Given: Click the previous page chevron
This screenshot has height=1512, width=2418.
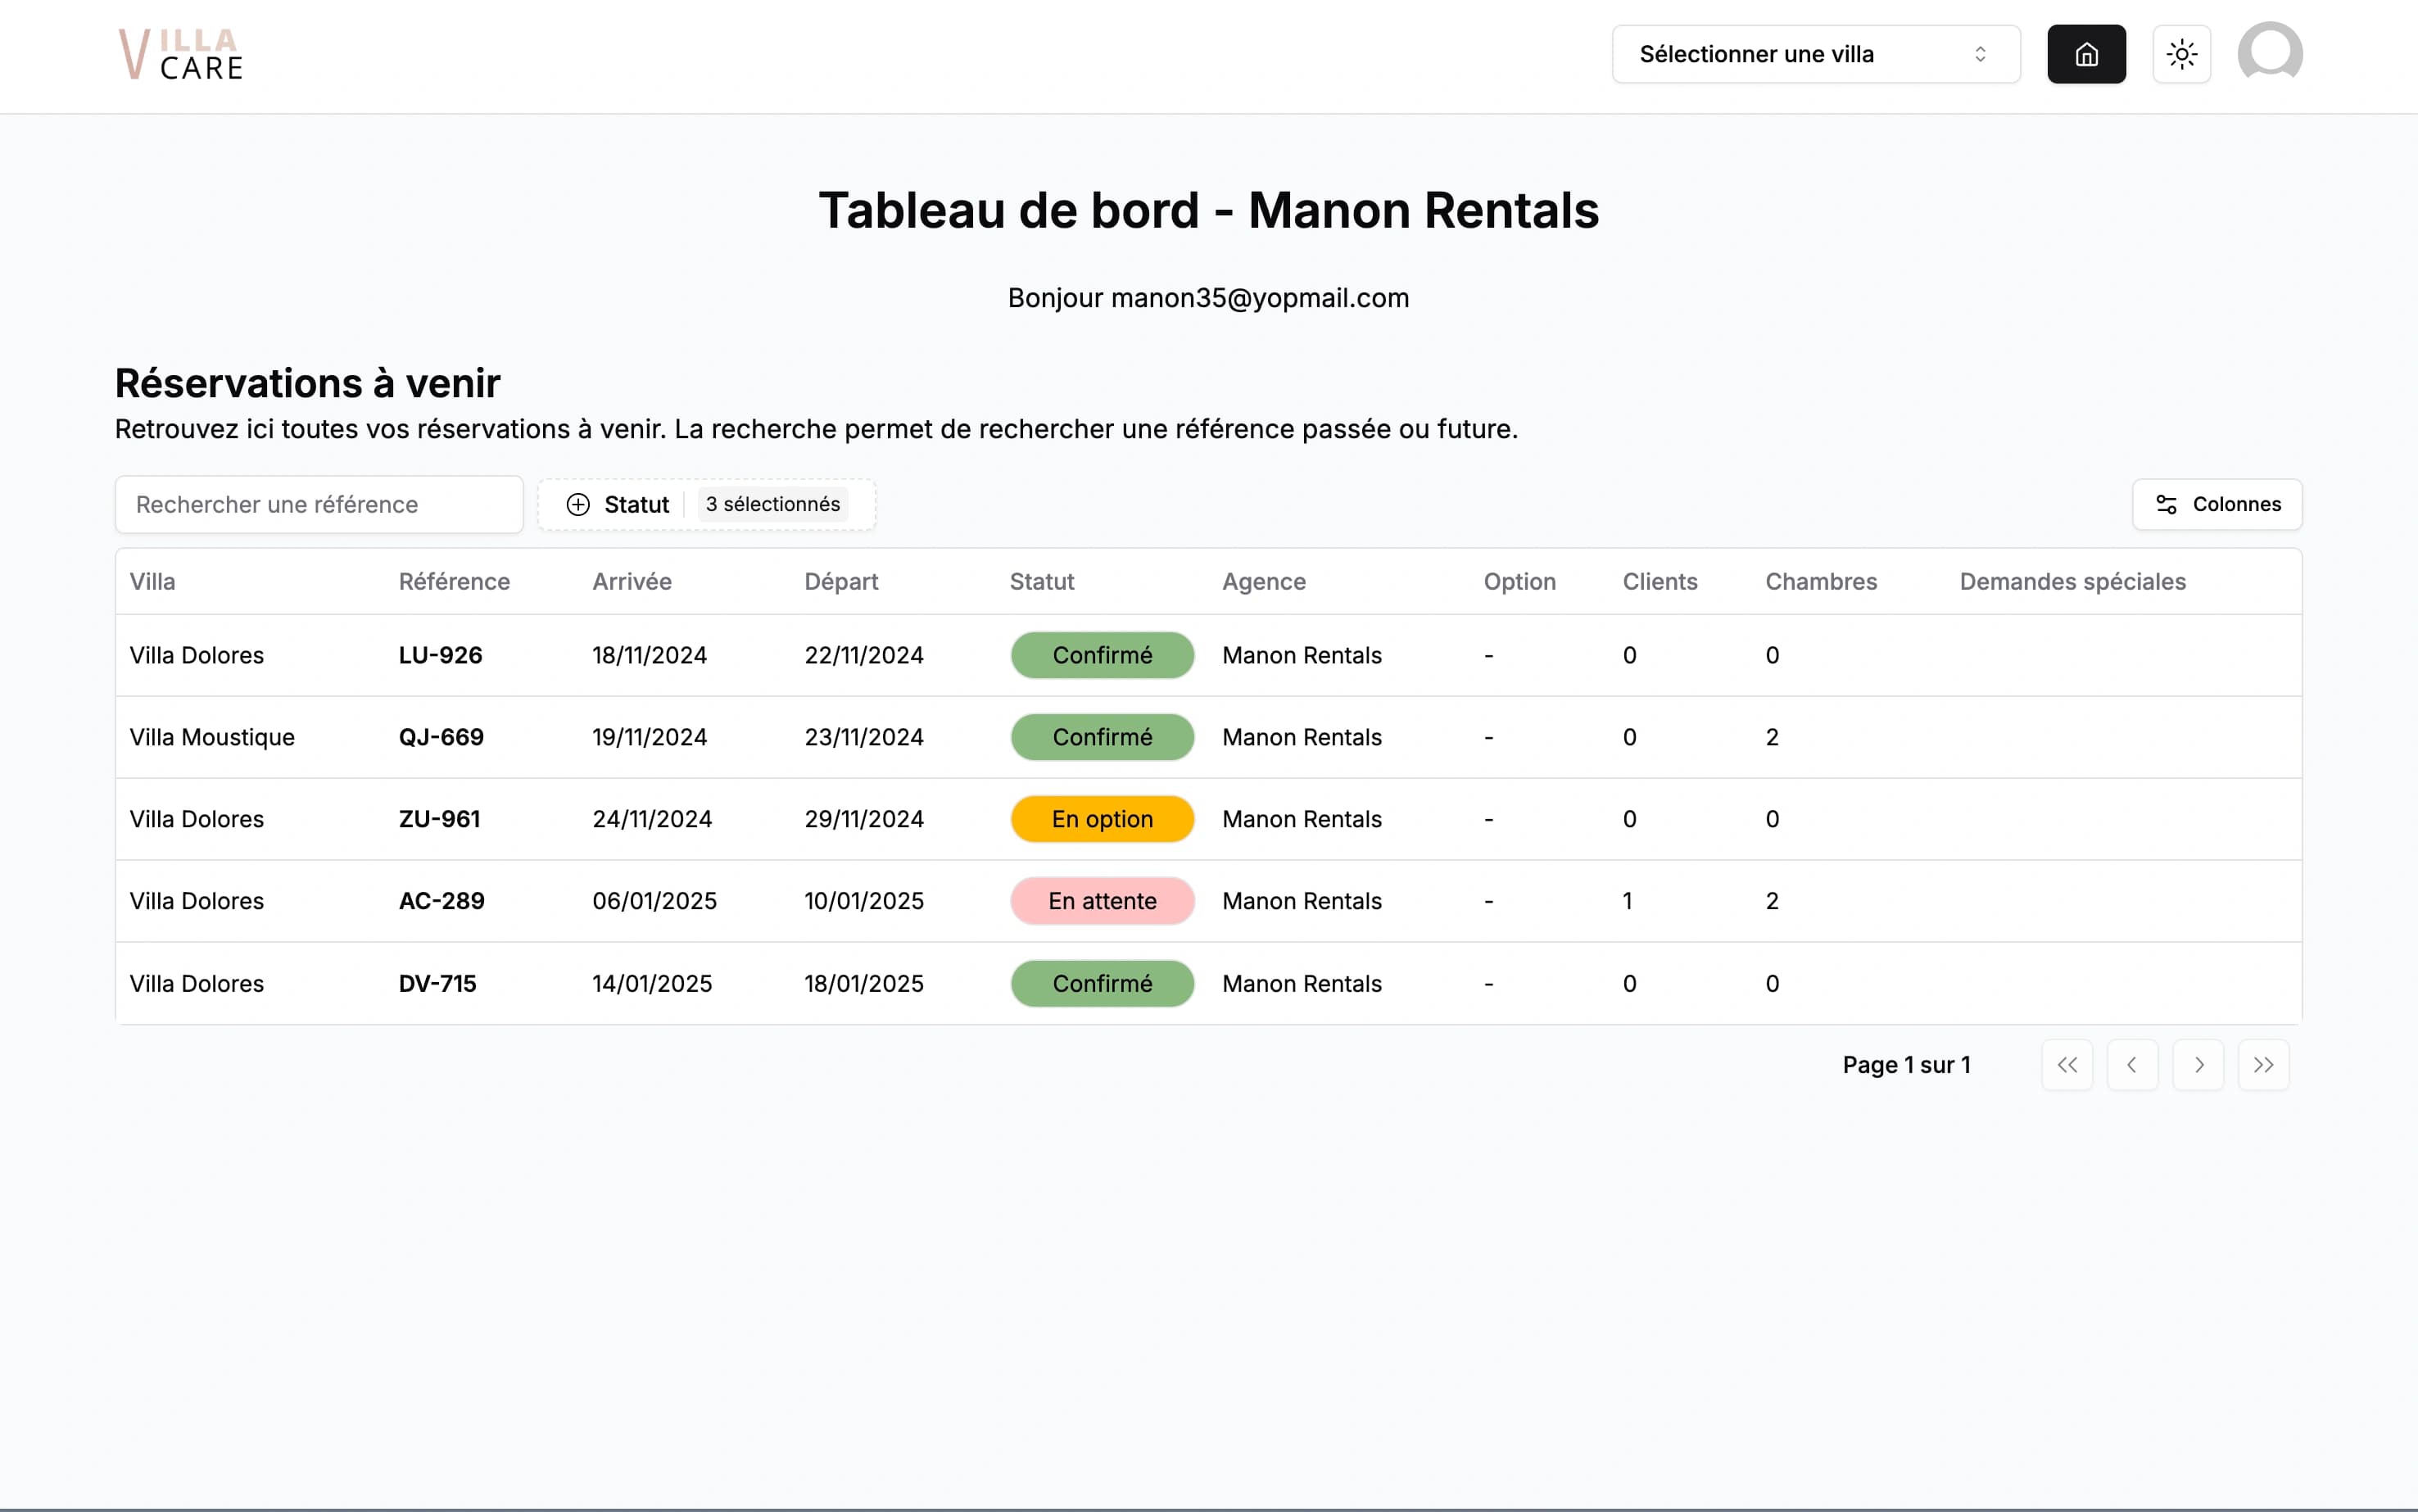Looking at the screenshot, I should (2133, 1065).
